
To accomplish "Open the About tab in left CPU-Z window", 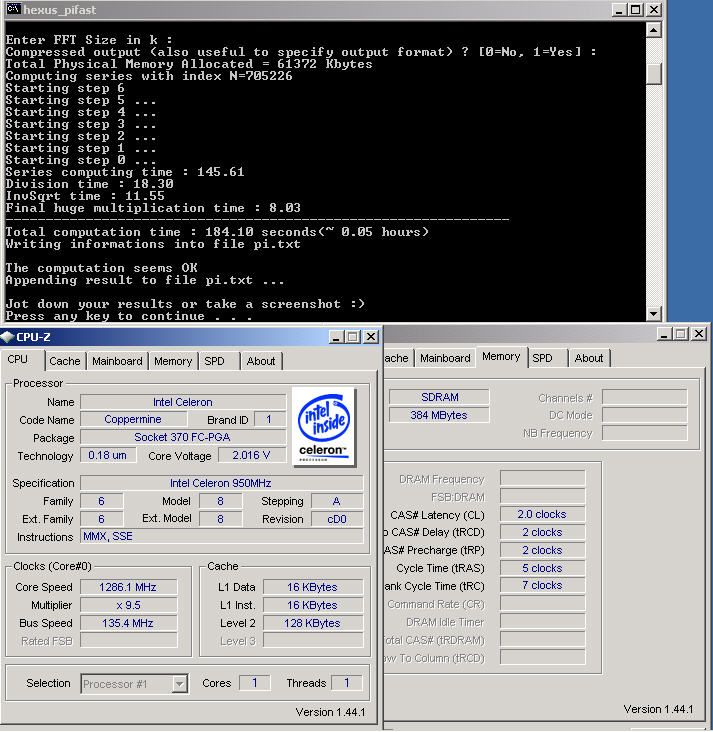I will pyautogui.click(x=261, y=361).
